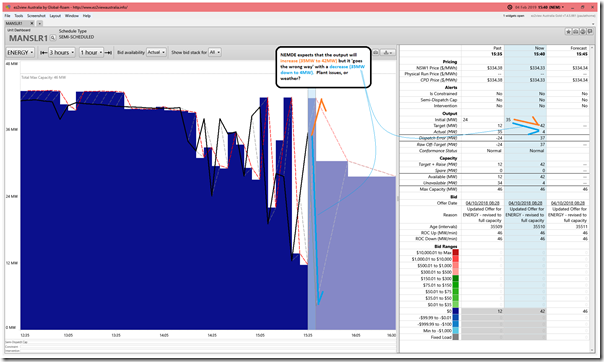The width and height of the screenshot is (604, 362).
Task: Click the $50.01 to $75 green swatch
Action: (x=456, y=292)
